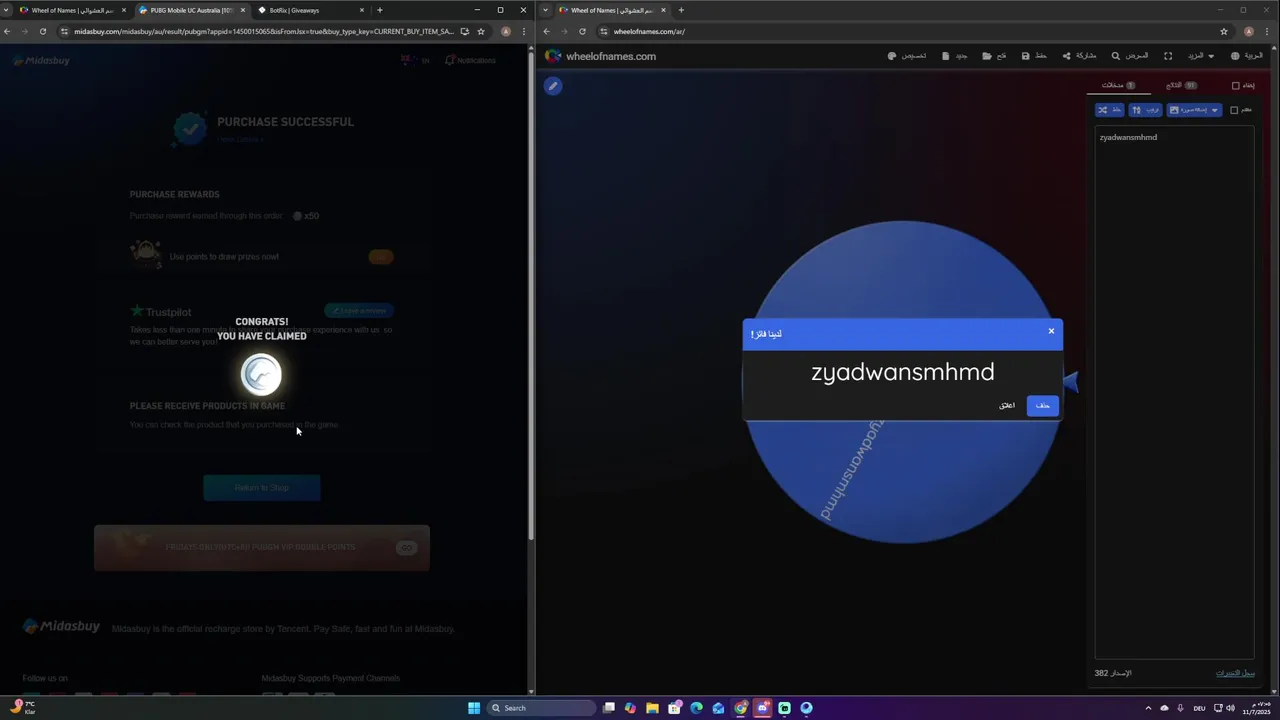Open tab search dropdown in left browser

tap(6, 10)
